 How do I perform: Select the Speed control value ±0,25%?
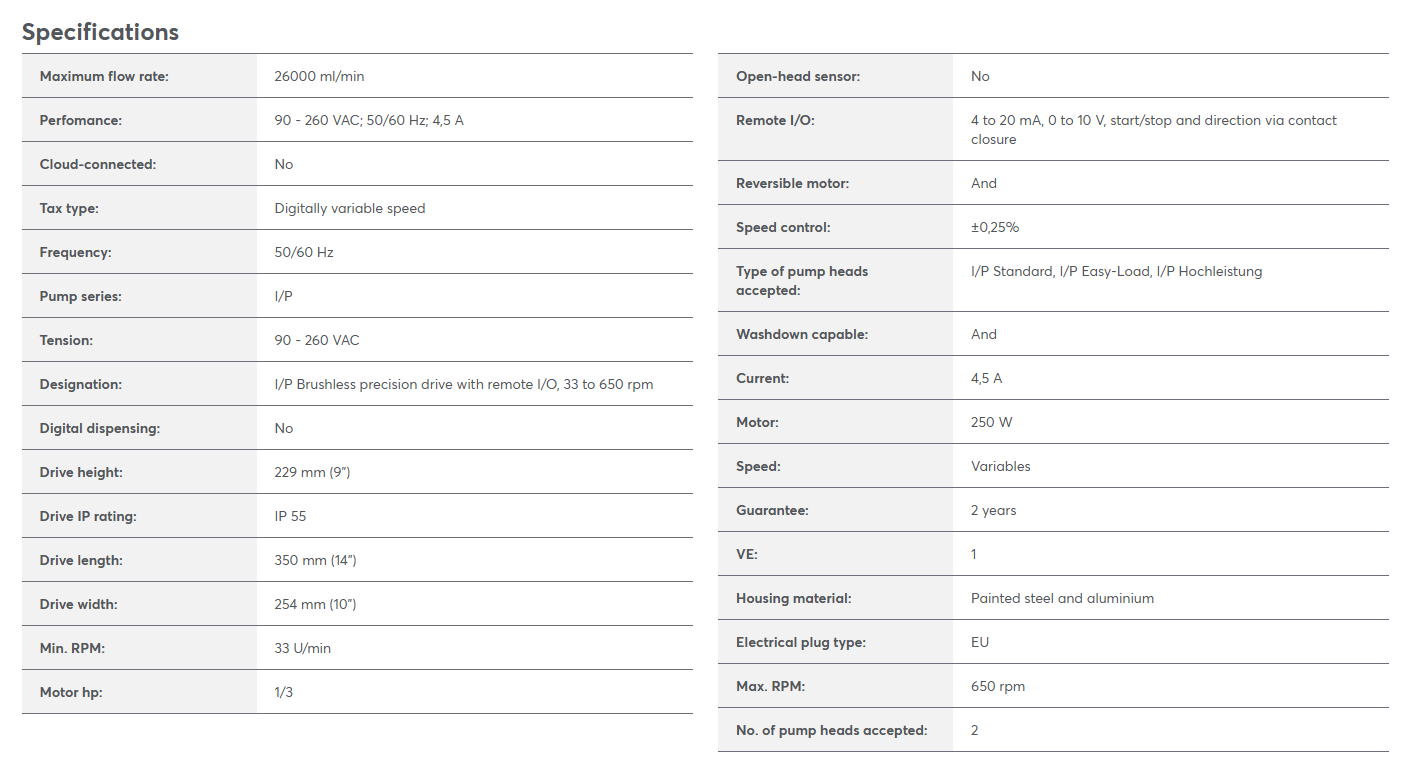[x=995, y=227]
